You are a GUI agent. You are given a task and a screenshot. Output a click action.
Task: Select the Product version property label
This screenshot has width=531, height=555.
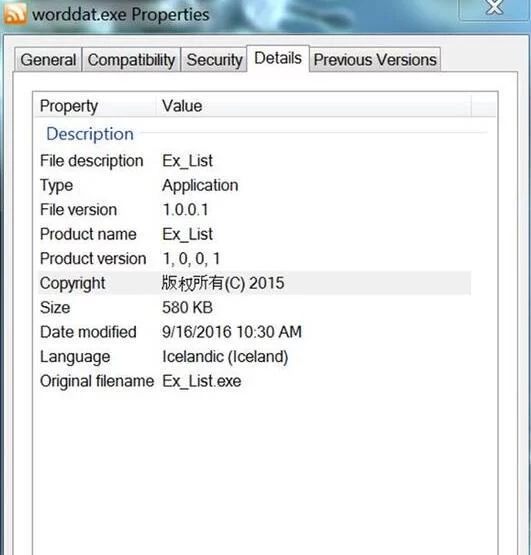(93, 258)
